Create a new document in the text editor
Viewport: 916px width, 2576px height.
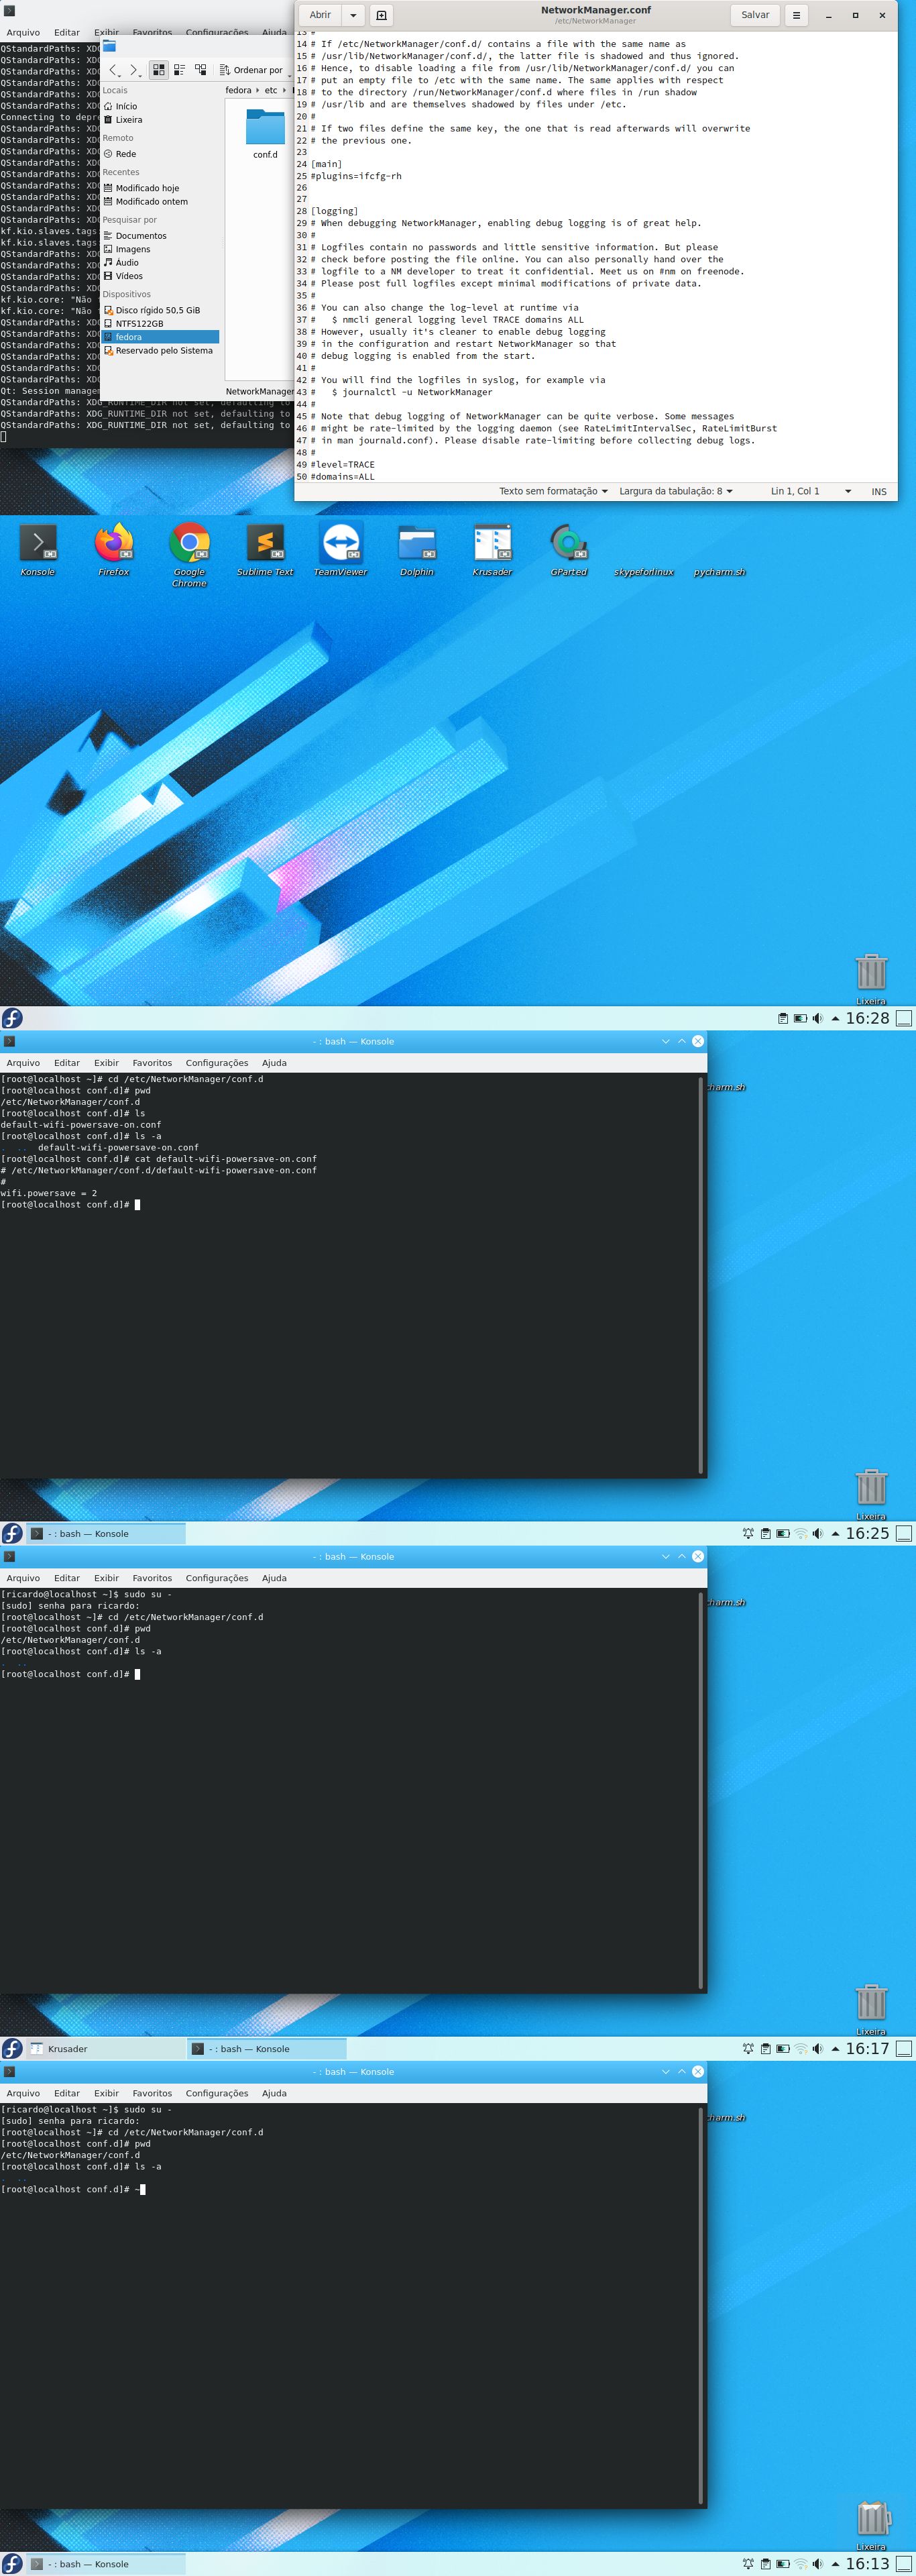[381, 15]
